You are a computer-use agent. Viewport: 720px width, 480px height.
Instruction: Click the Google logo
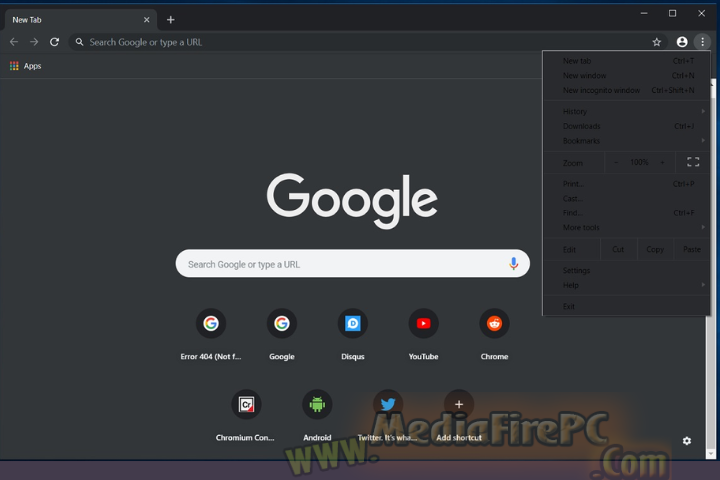tap(352, 201)
